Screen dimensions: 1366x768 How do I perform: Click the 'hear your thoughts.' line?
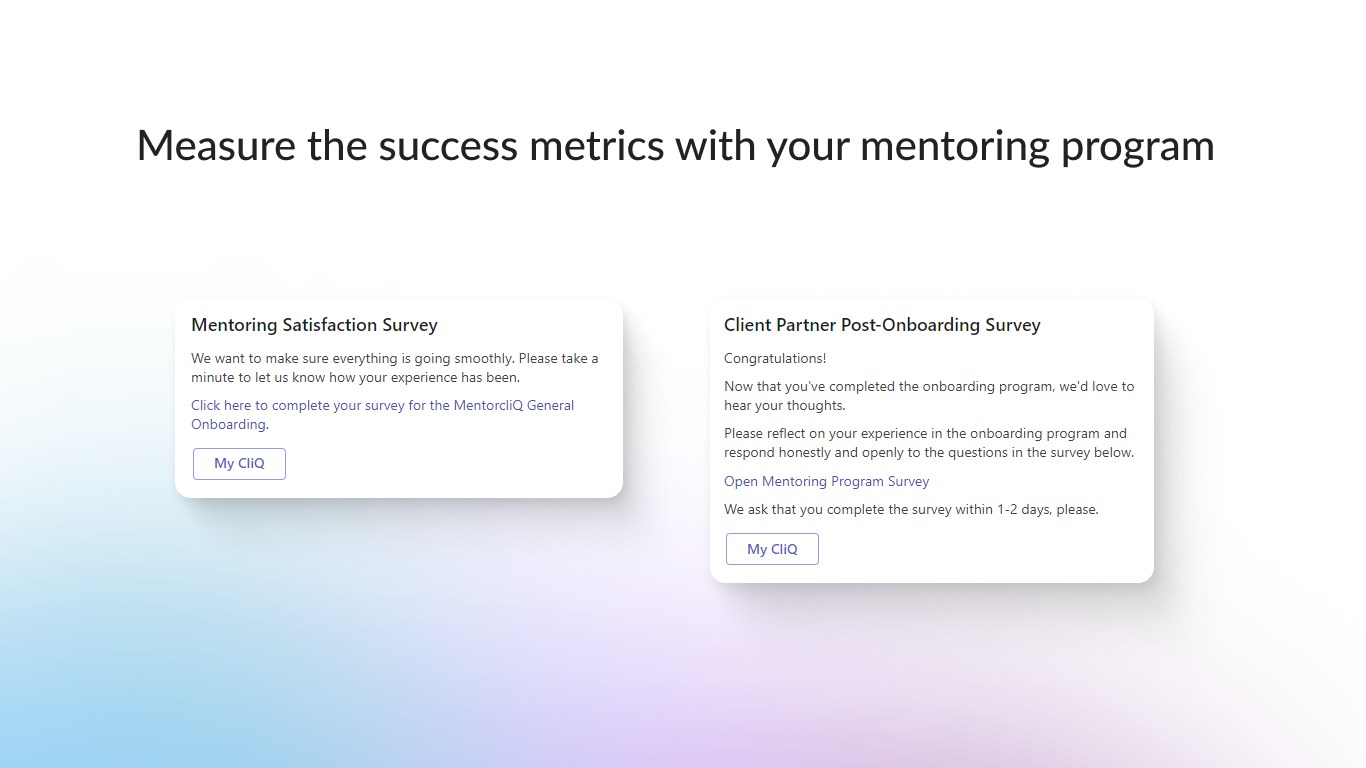click(784, 405)
